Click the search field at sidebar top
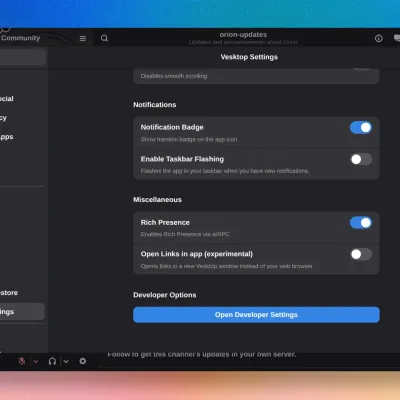Image resolution: width=400 pixels, height=400 pixels. click(x=23, y=57)
